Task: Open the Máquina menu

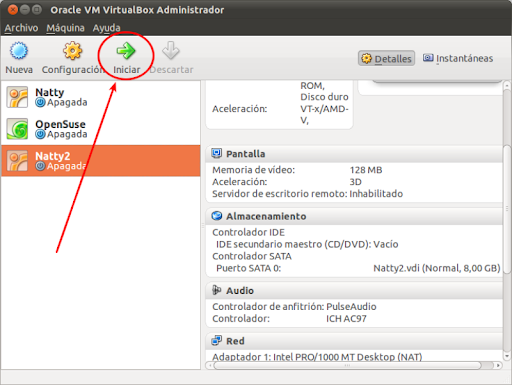Action: 65,28
